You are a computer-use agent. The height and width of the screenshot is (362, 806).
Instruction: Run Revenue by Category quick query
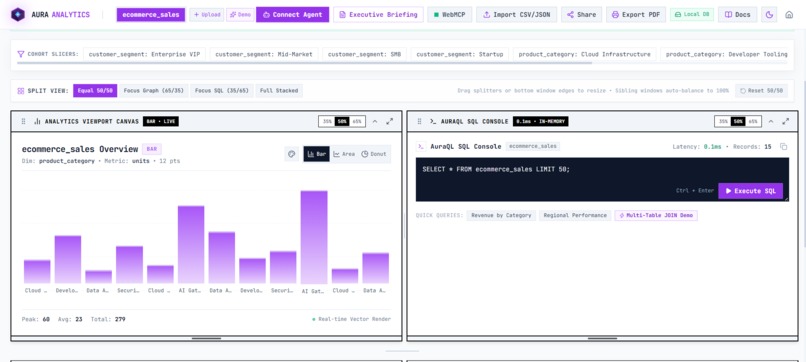[501, 215]
